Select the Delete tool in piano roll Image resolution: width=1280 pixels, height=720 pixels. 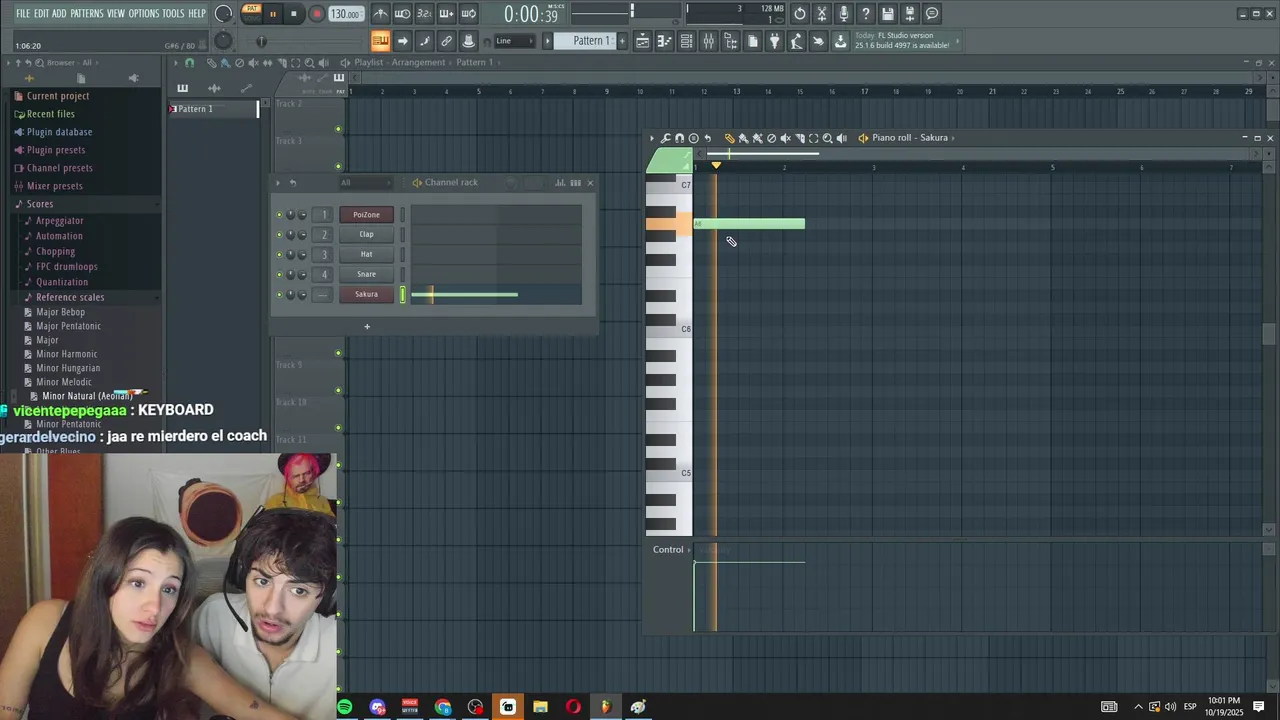(771, 138)
